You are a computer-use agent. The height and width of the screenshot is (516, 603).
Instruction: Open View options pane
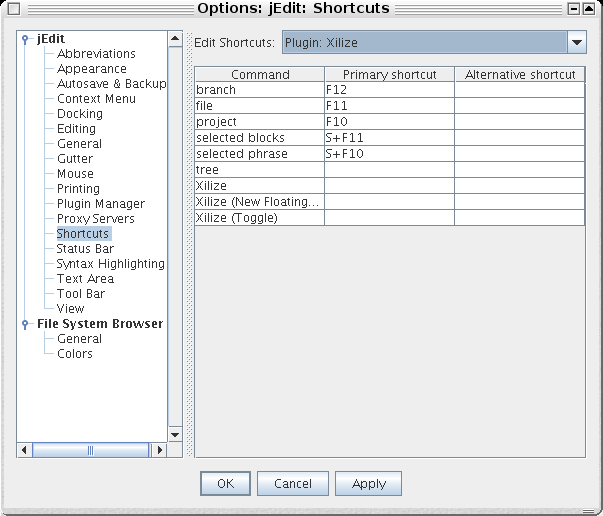point(70,308)
